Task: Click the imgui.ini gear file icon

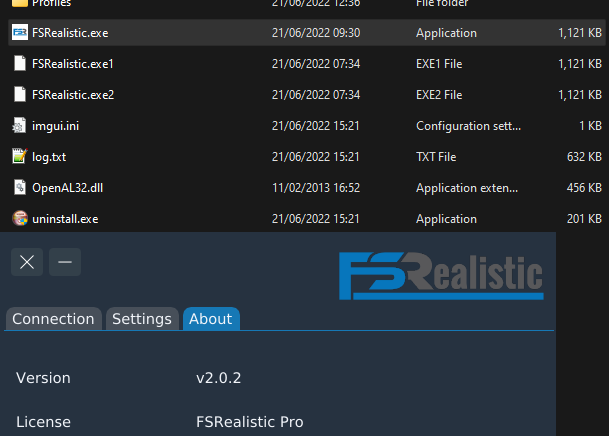Action: 19,125
